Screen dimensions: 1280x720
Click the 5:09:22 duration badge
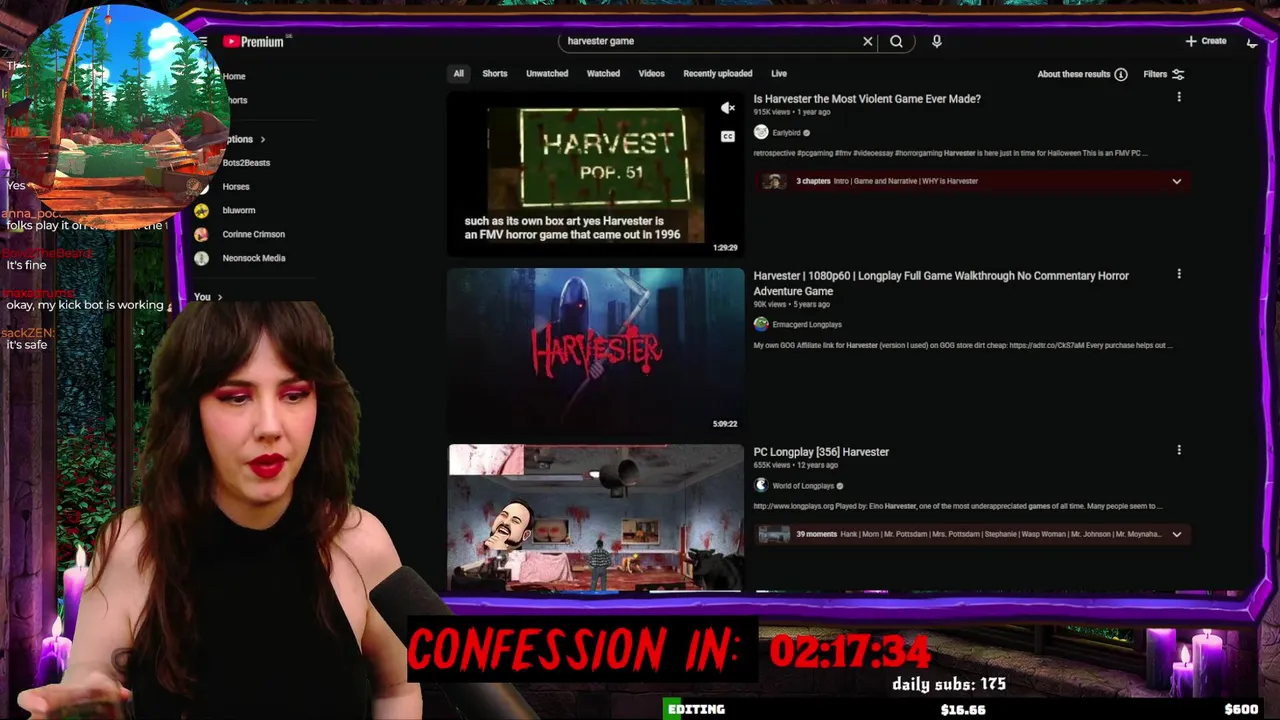point(725,424)
